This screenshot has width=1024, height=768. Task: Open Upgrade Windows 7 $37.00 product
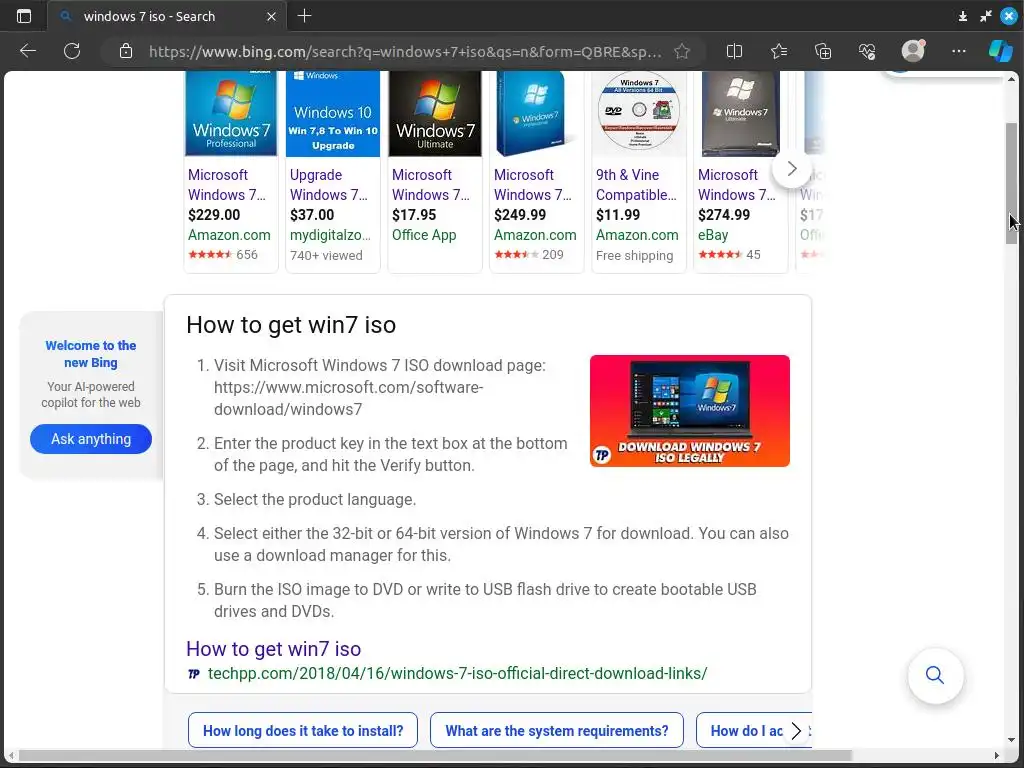tap(328, 185)
